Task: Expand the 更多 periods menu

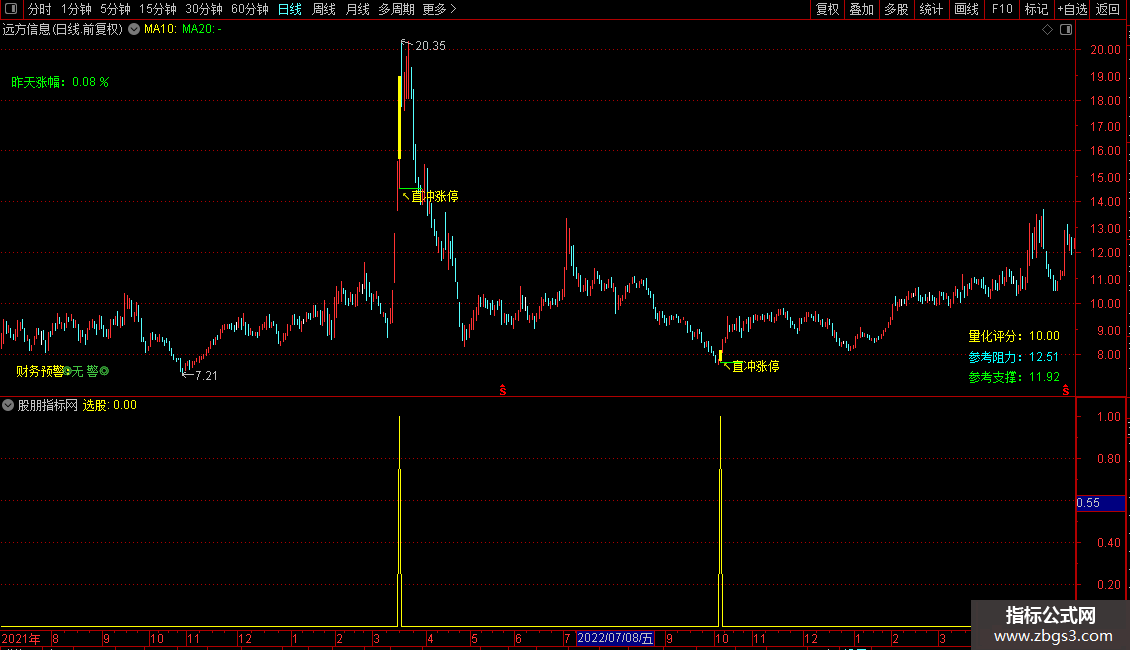Action: point(440,9)
